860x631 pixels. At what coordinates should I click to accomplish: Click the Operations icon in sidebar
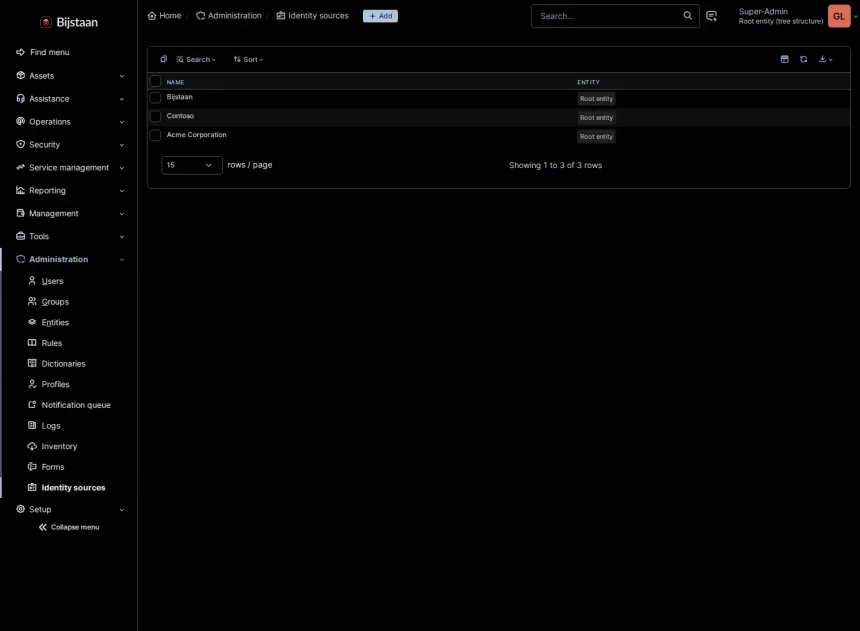(20, 121)
